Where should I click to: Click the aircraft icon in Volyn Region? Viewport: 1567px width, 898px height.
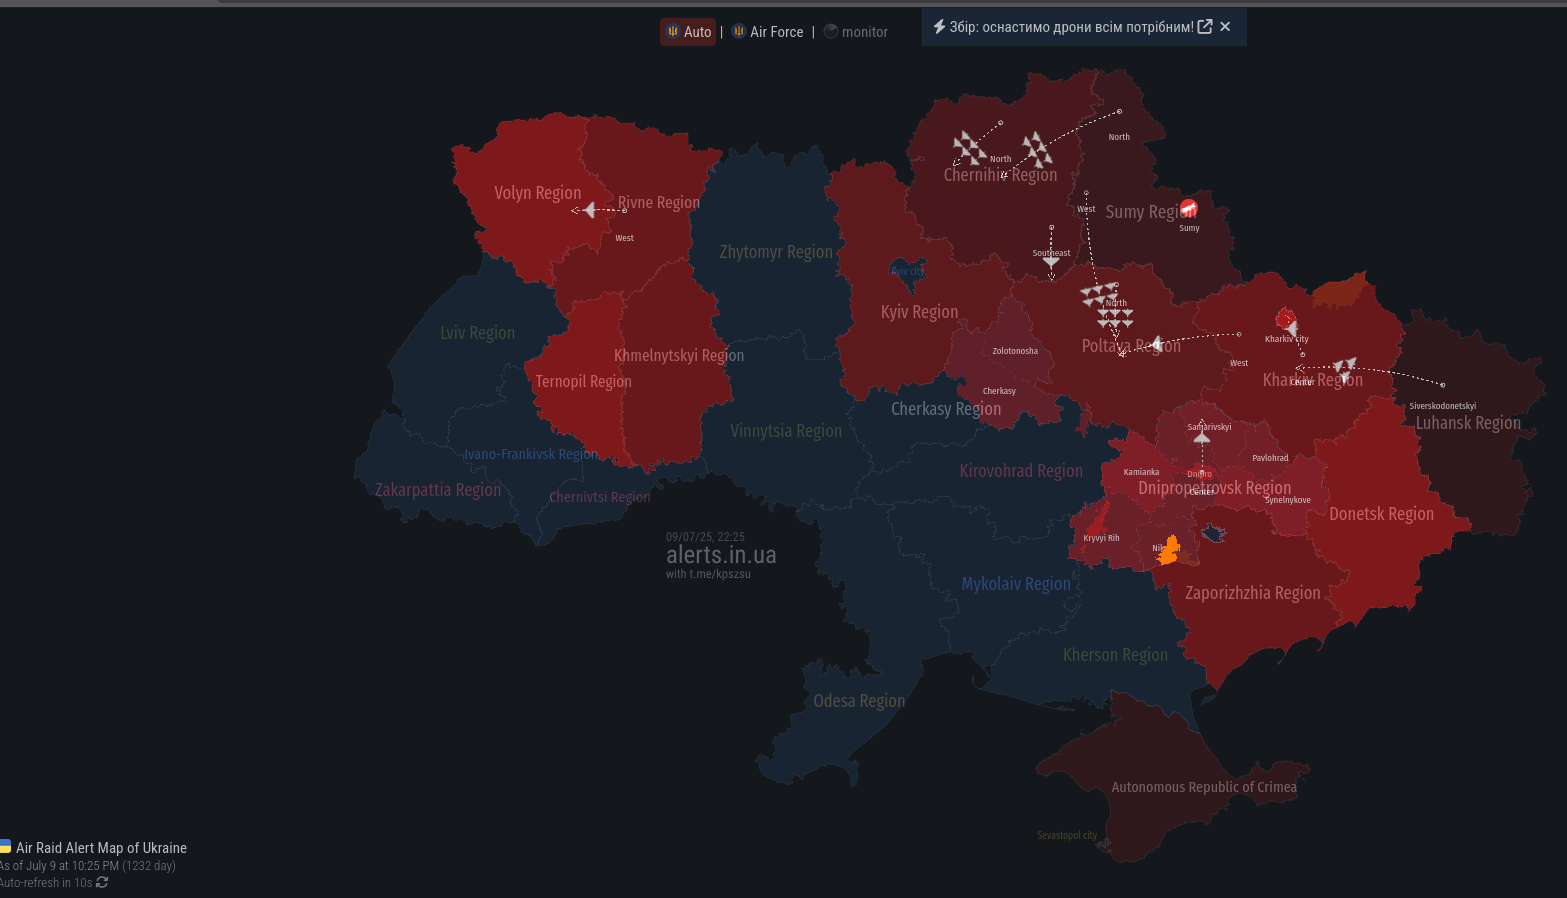[589, 210]
